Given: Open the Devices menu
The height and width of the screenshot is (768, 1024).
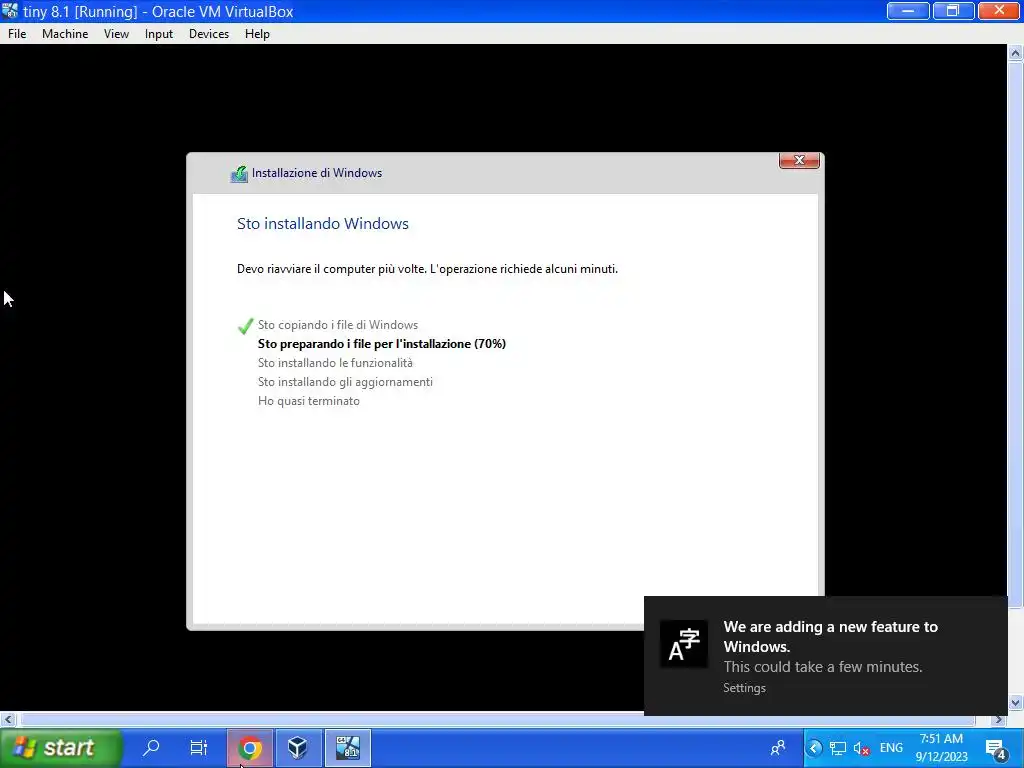Looking at the screenshot, I should click(x=209, y=34).
